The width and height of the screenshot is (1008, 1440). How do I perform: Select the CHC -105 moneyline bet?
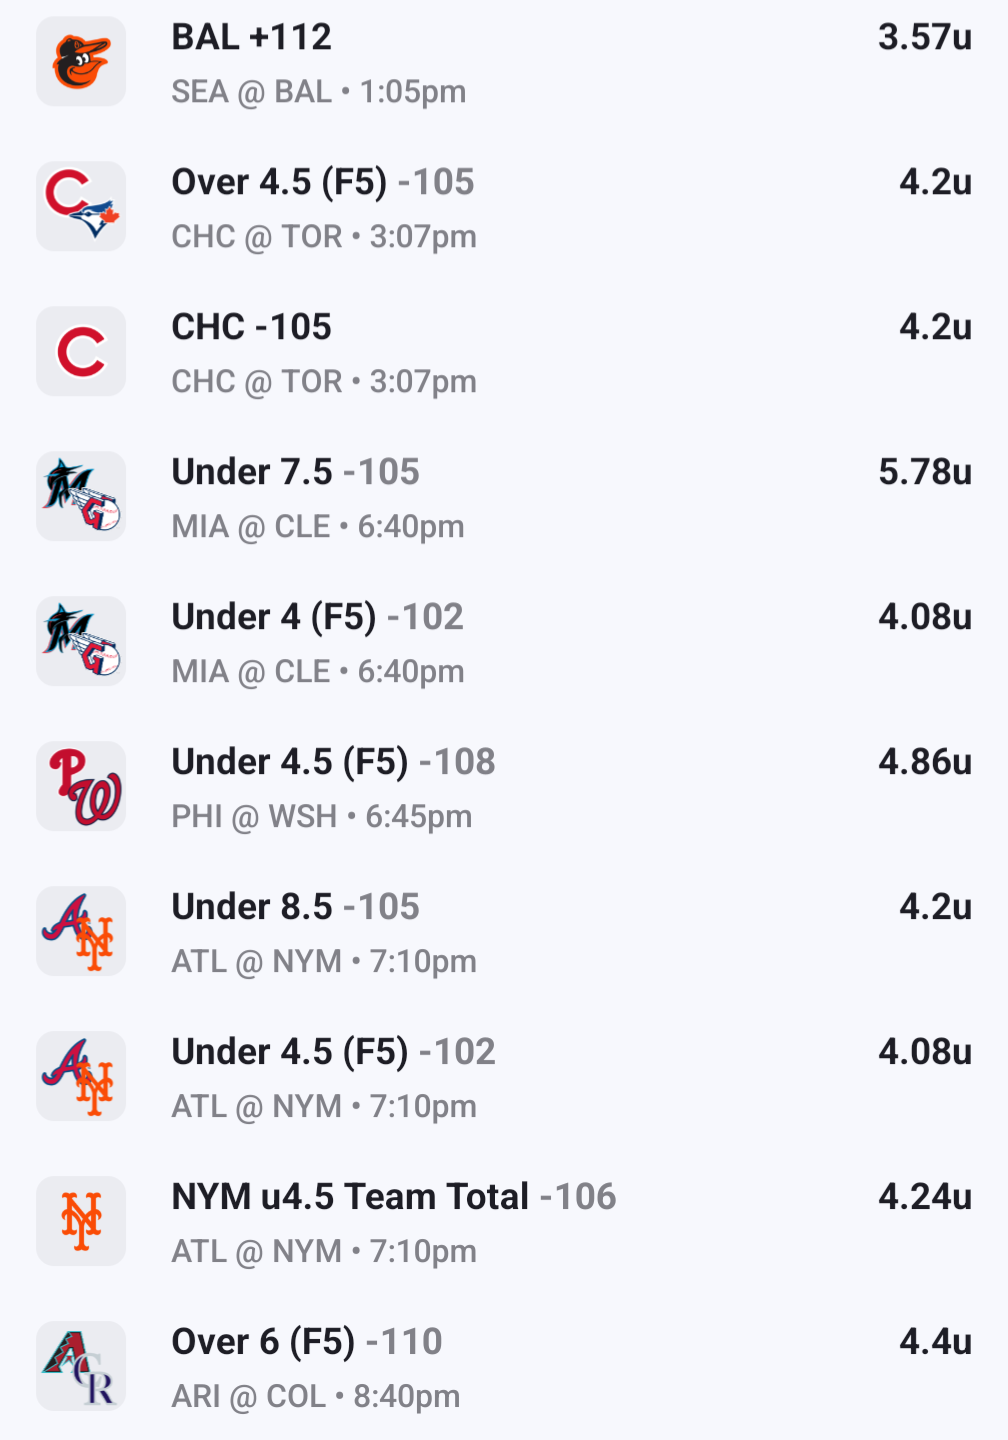pyautogui.click(x=251, y=328)
